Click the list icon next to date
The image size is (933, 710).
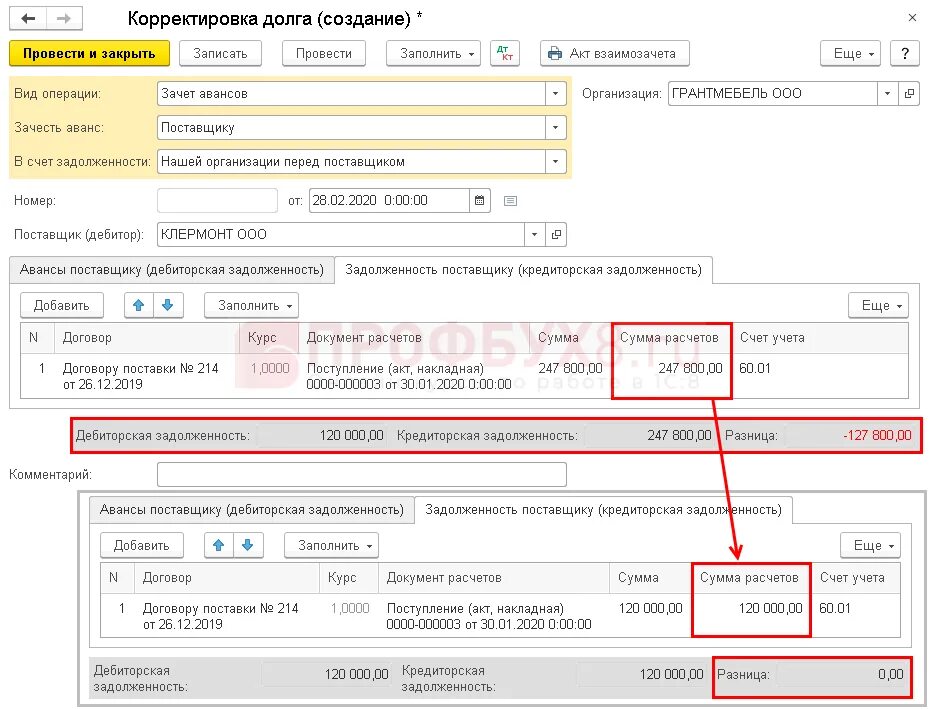coord(510,201)
